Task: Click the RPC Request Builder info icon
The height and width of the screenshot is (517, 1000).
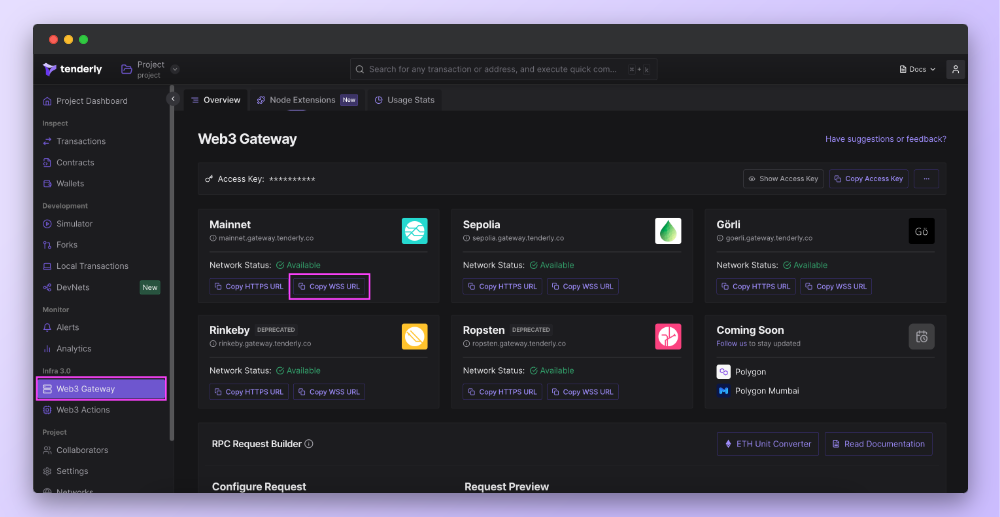Action: pyautogui.click(x=309, y=444)
